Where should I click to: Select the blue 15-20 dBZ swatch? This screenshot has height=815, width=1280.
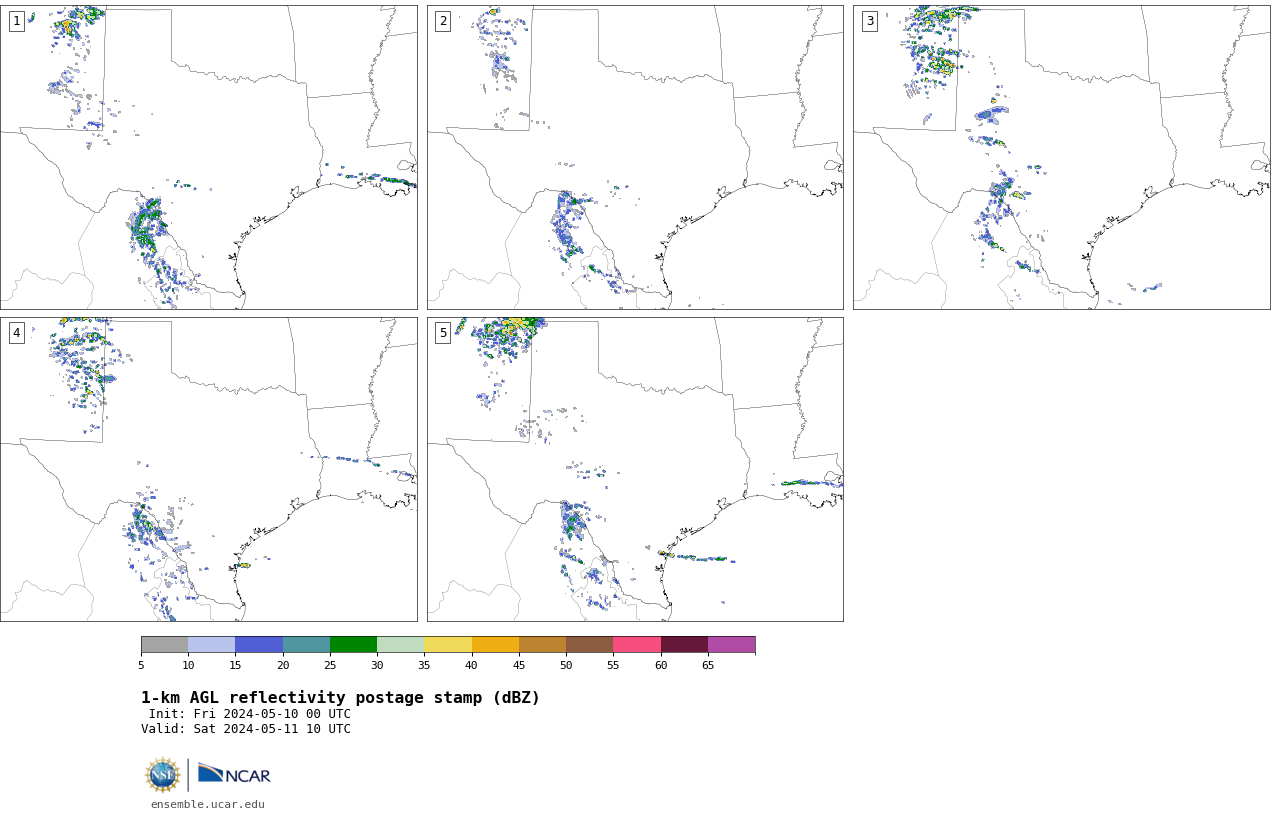point(259,644)
